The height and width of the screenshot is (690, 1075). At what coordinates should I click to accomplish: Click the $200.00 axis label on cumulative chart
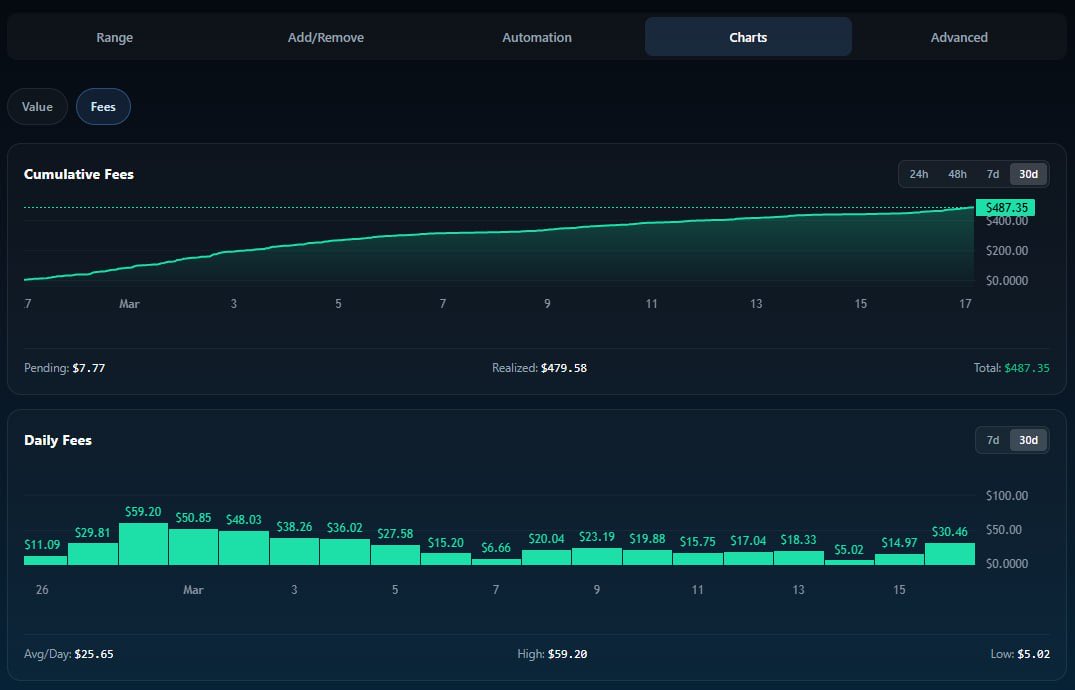(x=1007, y=250)
